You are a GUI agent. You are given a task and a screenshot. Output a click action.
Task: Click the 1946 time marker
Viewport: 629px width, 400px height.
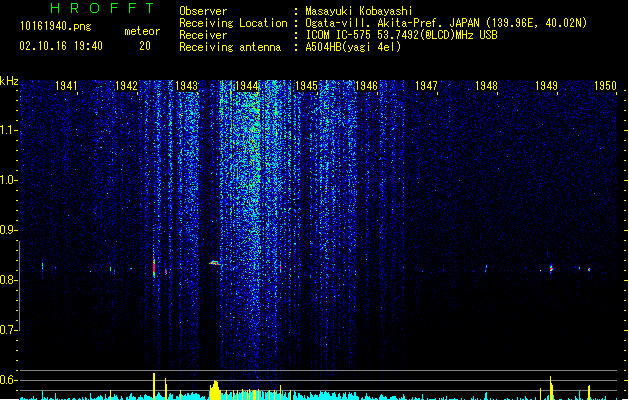click(x=366, y=86)
